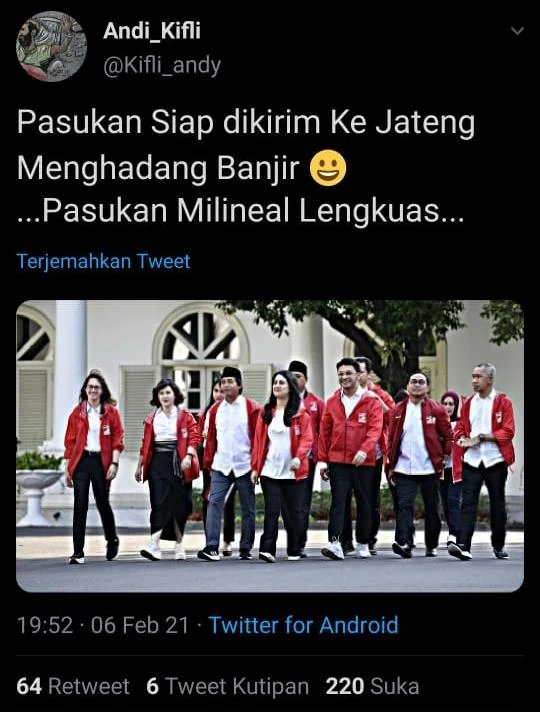Image resolution: width=540 pixels, height=712 pixels.
Task: View the 64 Retweet list
Action: pos(73,686)
